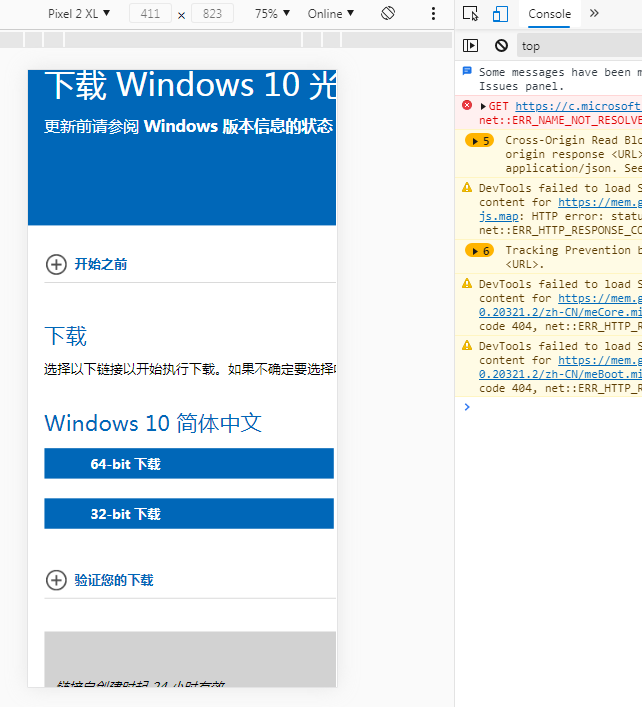
Task: Click the viewport width field showing 411
Action: 151,14
